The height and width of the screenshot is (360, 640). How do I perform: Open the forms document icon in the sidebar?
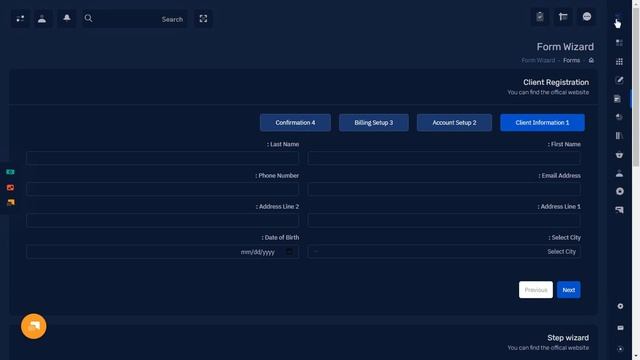tap(617, 99)
